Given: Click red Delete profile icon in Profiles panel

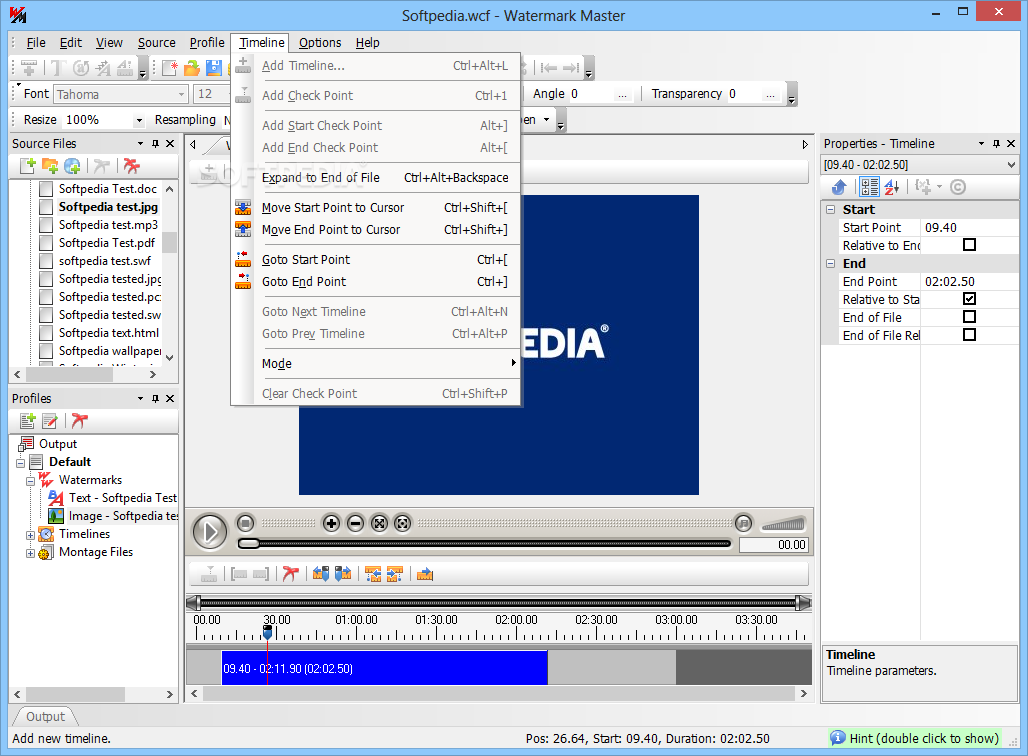Looking at the screenshot, I should pos(80,421).
